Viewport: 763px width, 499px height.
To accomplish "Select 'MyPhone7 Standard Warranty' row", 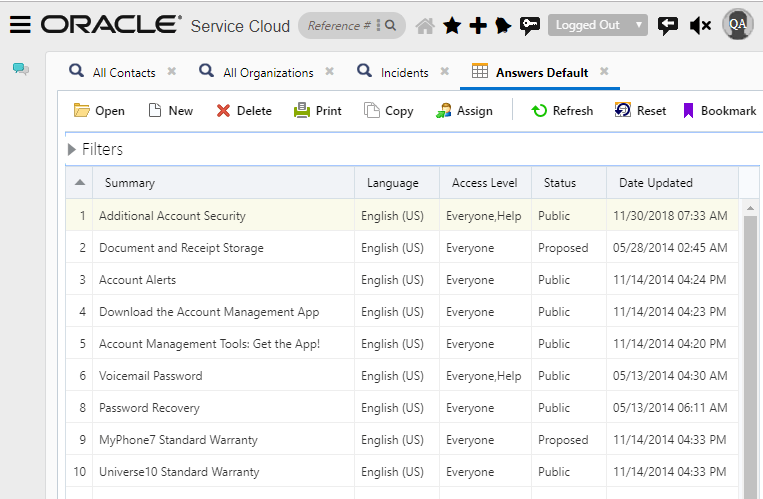I will coord(402,440).
